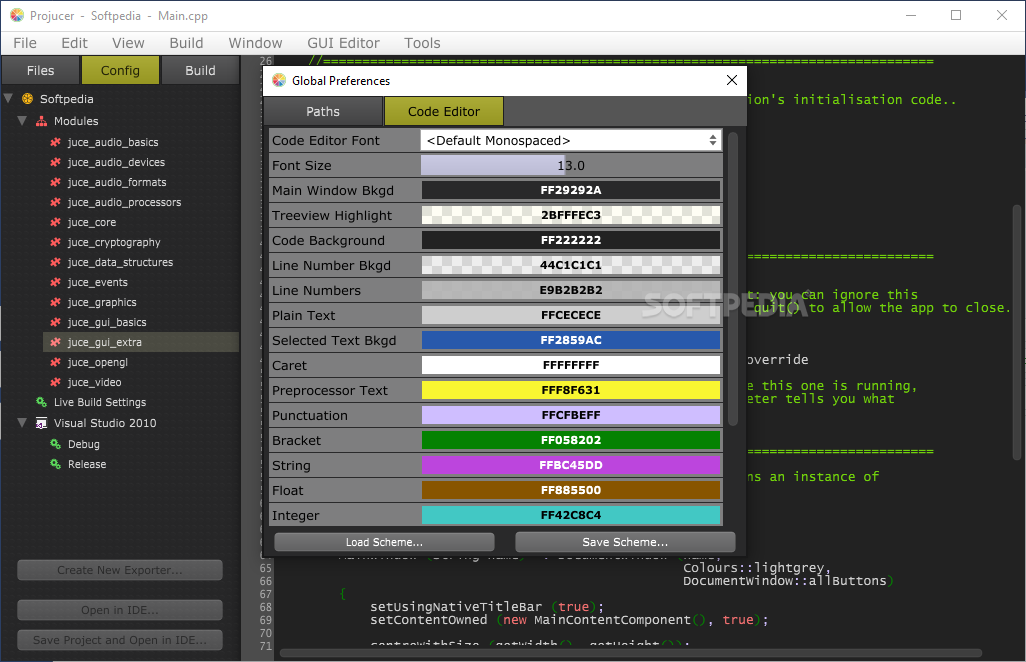The height and width of the screenshot is (662, 1026).
Task: Click the Visual Studio 2010 exporter icon
Action: point(41,423)
